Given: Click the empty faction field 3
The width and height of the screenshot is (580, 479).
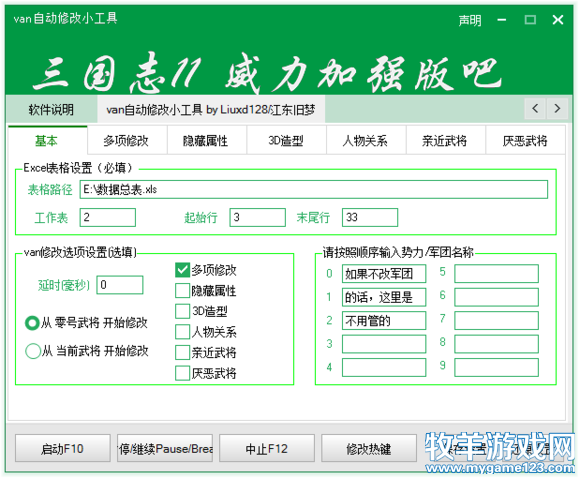Looking at the screenshot, I should [x=384, y=344].
